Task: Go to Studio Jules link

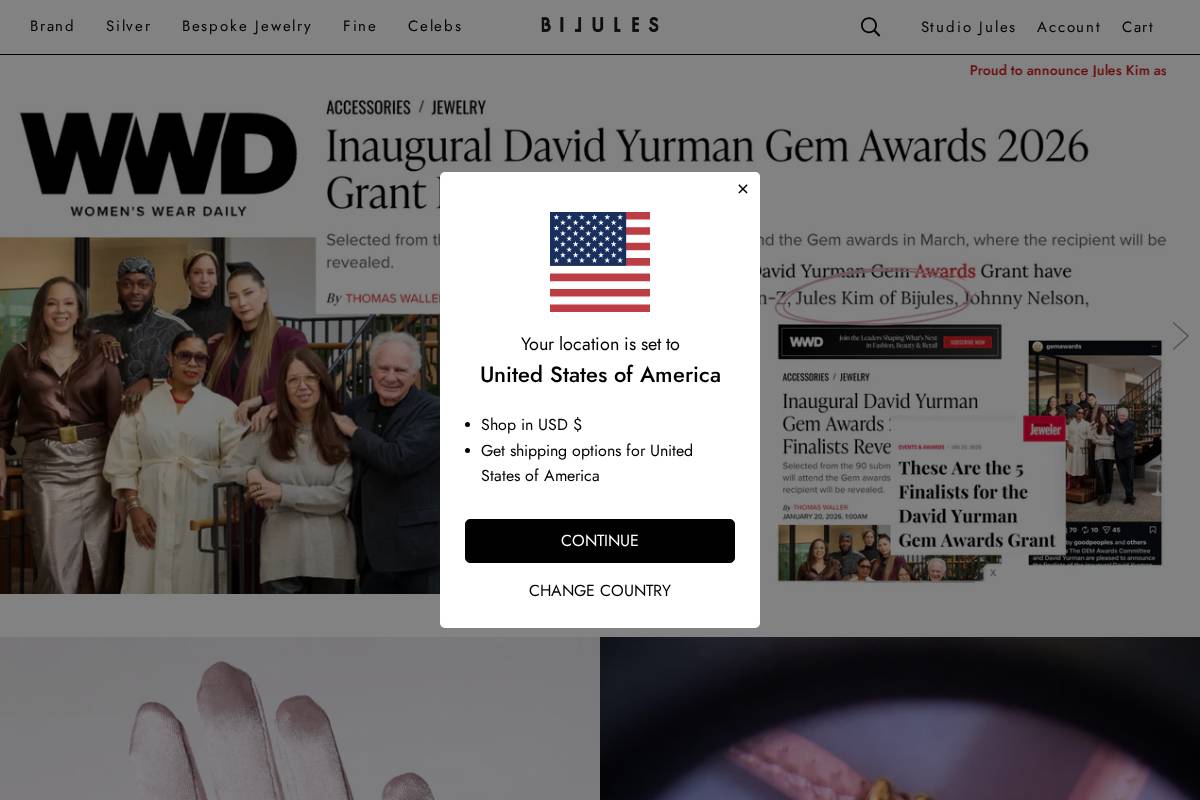Action: coord(968,27)
